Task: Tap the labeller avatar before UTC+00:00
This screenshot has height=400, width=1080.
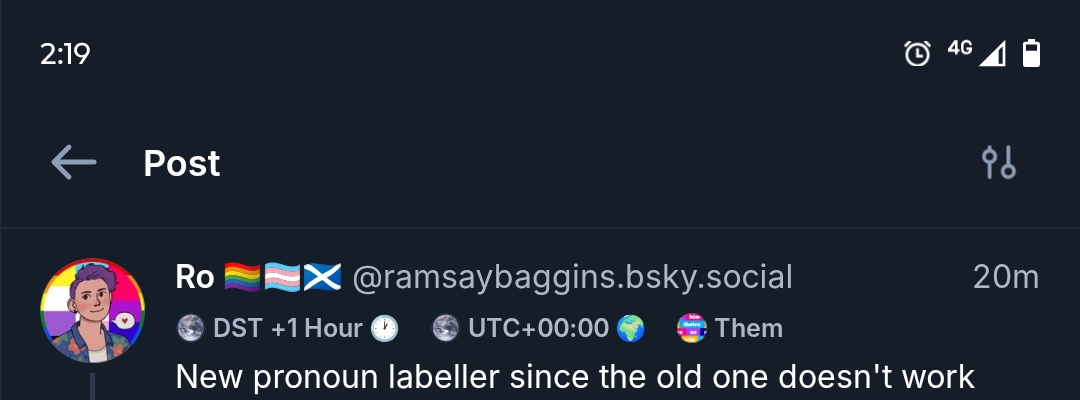Action: [x=446, y=328]
